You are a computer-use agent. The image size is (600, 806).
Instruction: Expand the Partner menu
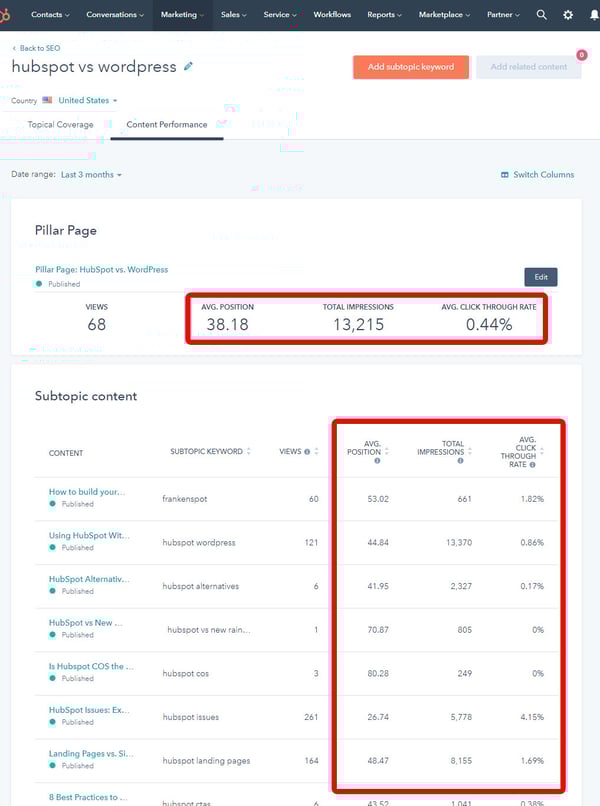pos(503,15)
